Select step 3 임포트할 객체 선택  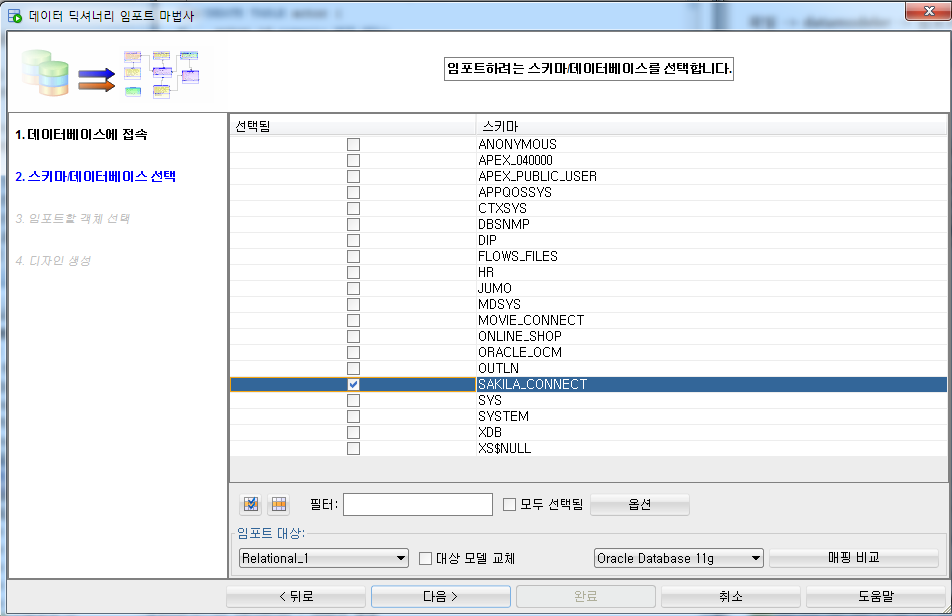(72, 218)
